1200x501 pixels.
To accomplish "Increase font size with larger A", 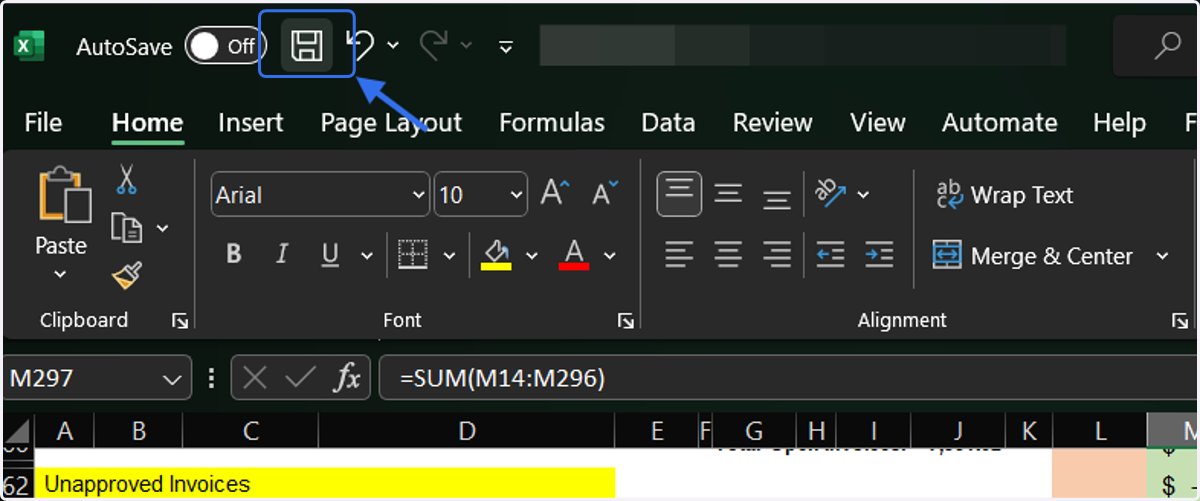I will [x=555, y=193].
